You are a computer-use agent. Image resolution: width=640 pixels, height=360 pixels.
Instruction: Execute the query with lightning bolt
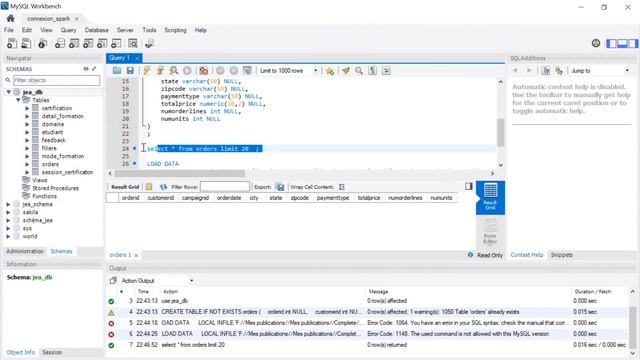[147, 71]
